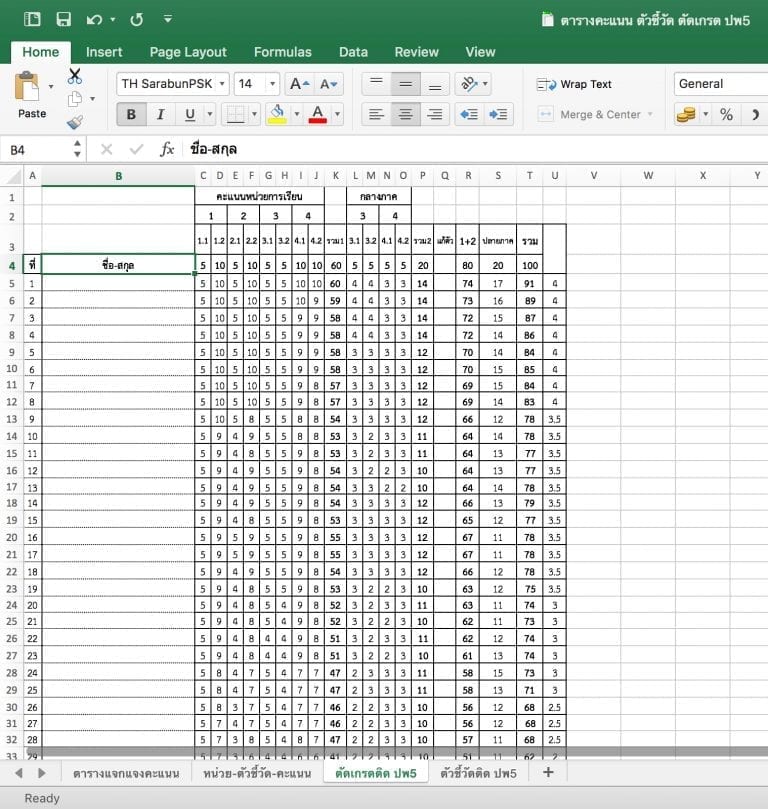Switch to sheet ตัวชี้วัดติด ปพ5
The image size is (768, 809).
(479, 773)
